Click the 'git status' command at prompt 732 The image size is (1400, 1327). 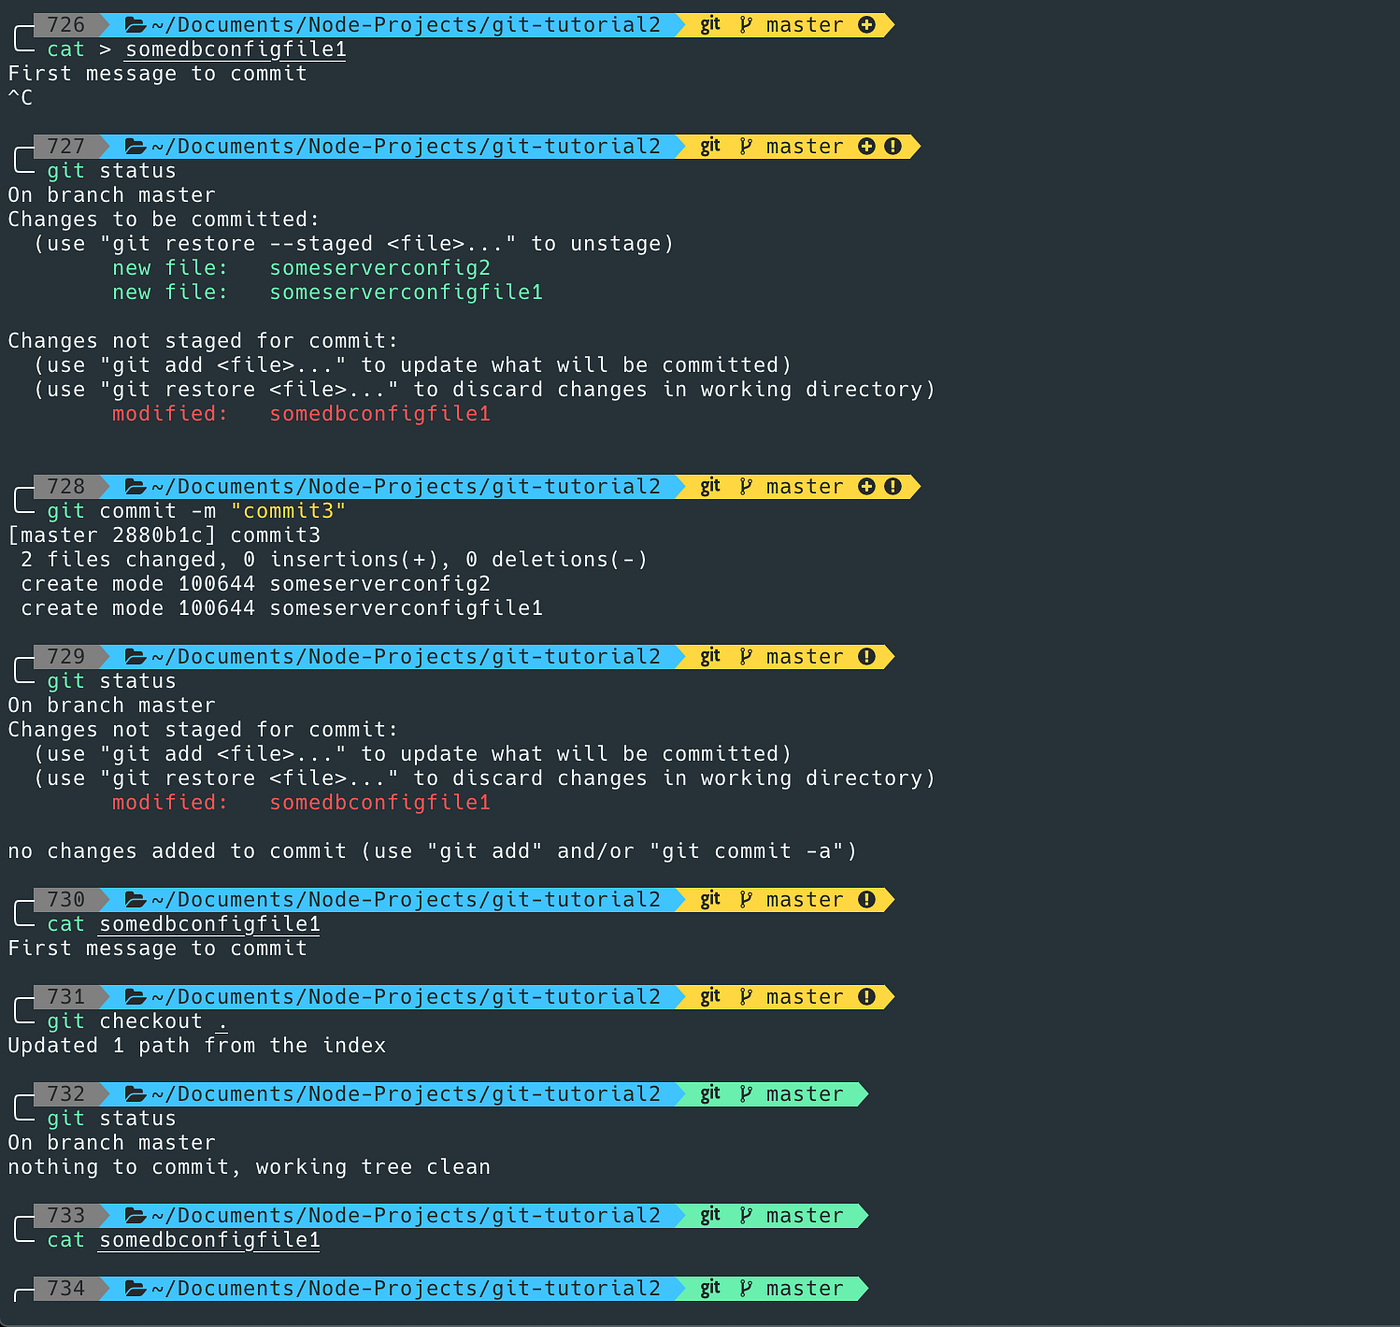[x=112, y=1119]
